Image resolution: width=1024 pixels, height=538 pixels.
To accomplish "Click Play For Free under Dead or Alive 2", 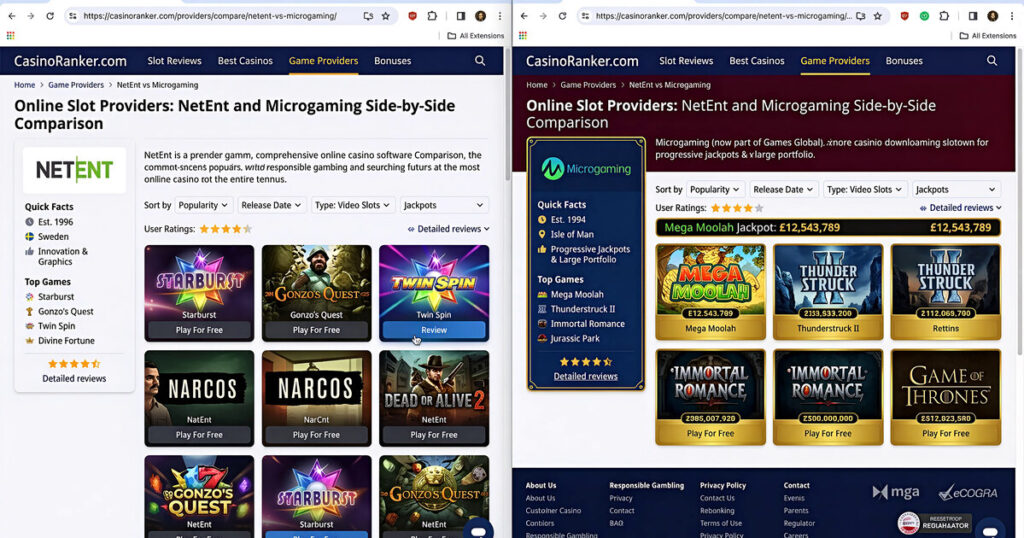I will [x=434, y=435].
